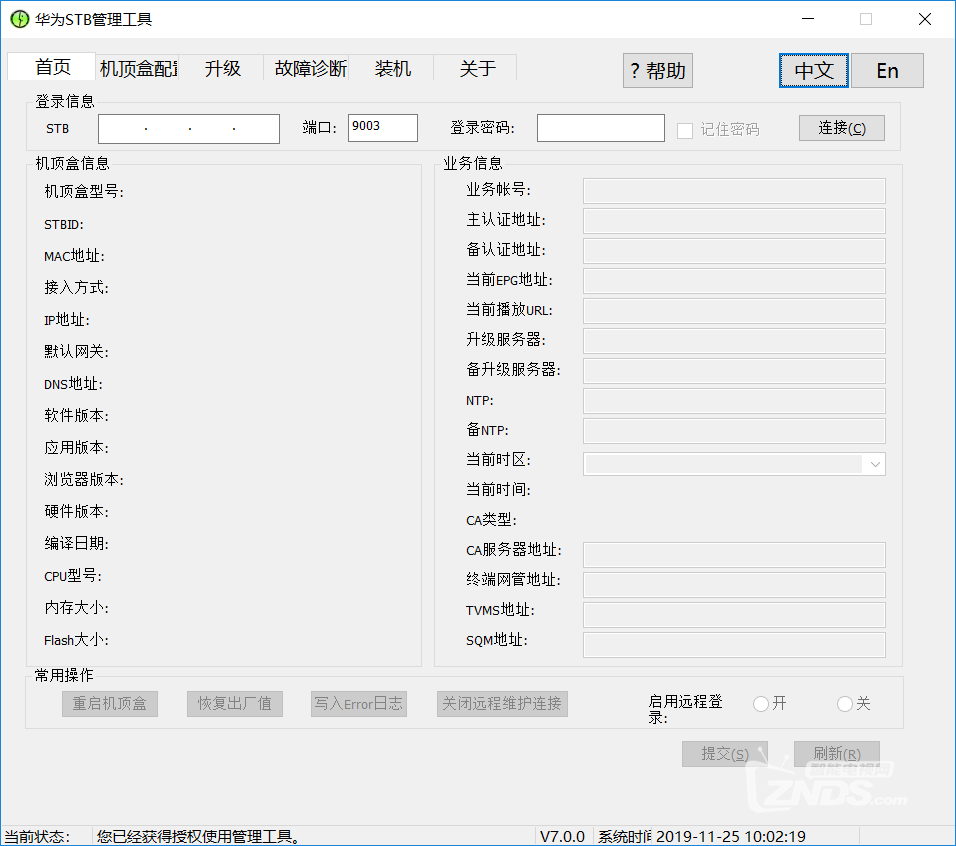Click the Huawei STB tool app icon
Viewport: 956px width, 846px height.
point(20,20)
